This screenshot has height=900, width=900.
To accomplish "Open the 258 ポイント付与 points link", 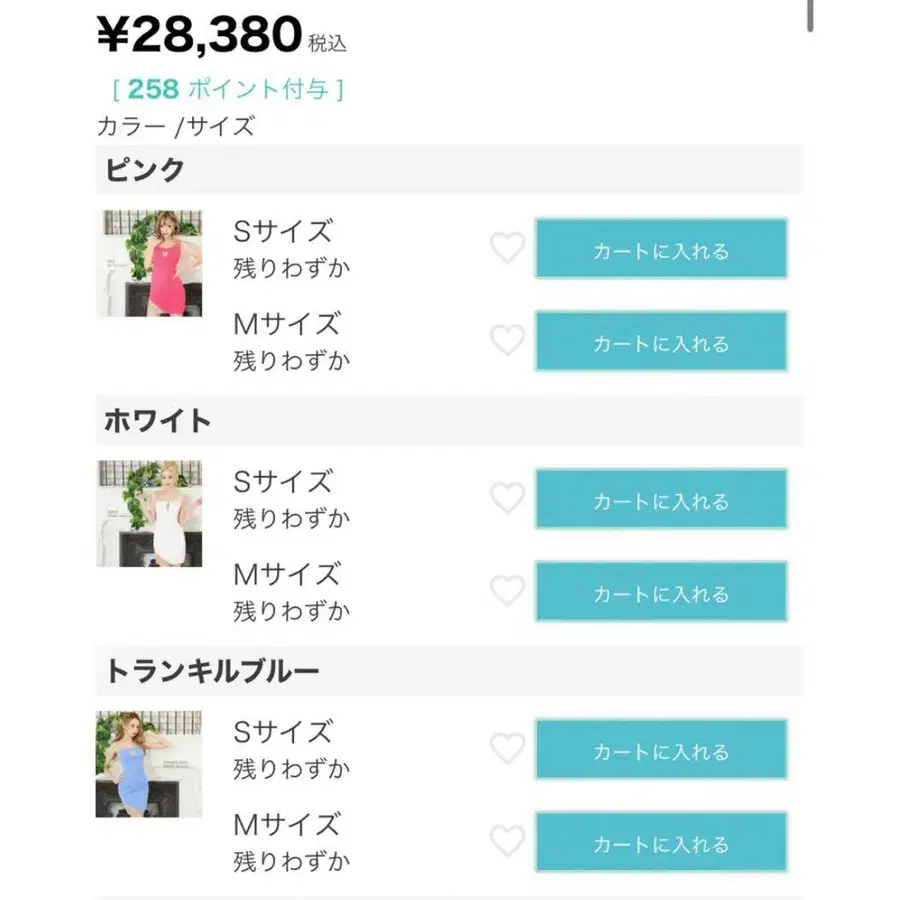I will 230,89.
